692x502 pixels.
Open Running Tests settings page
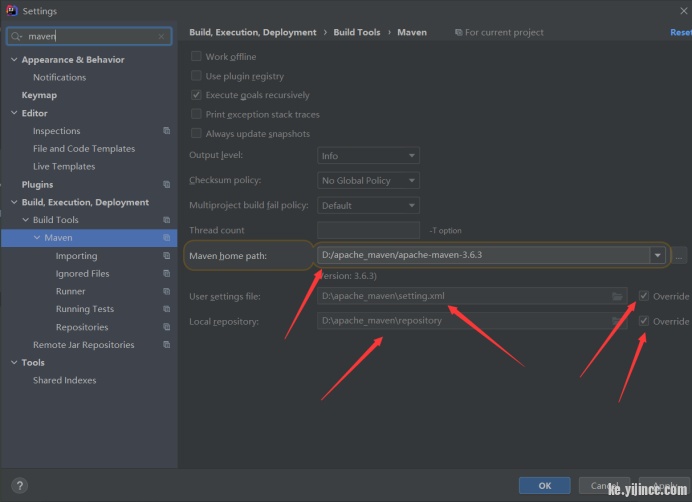pyautogui.click(x=85, y=309)
